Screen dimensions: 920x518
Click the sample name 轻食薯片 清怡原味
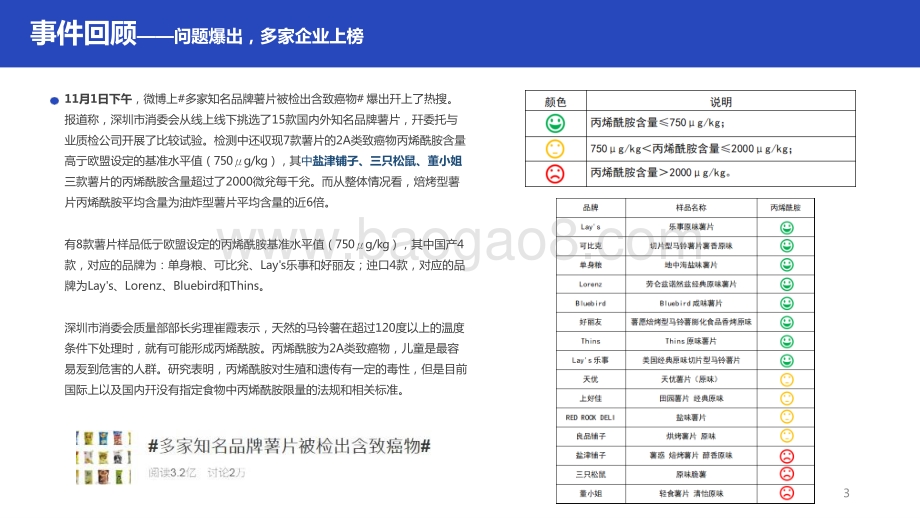691,493
